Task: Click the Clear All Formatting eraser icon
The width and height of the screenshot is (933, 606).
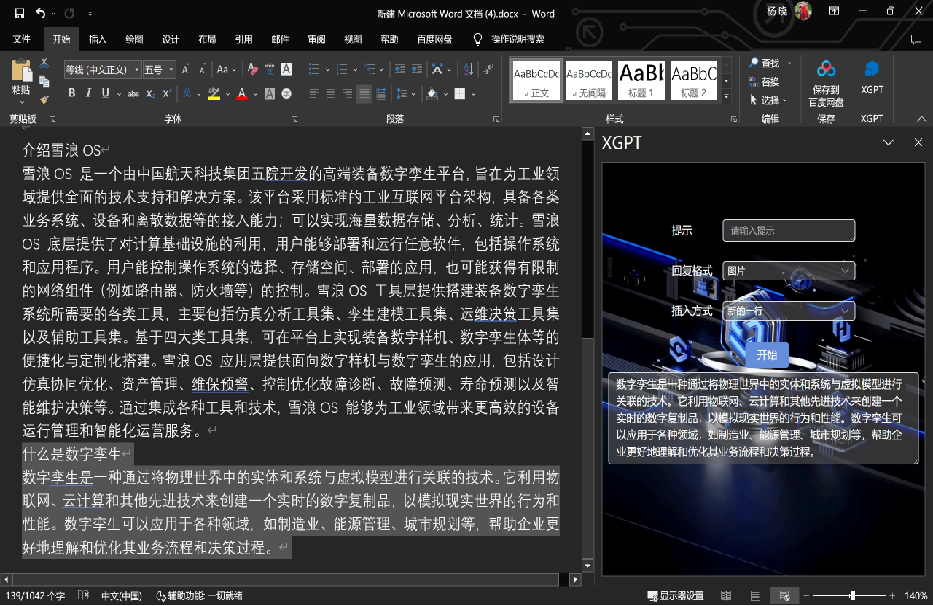Action: click(x=253, y=70)
